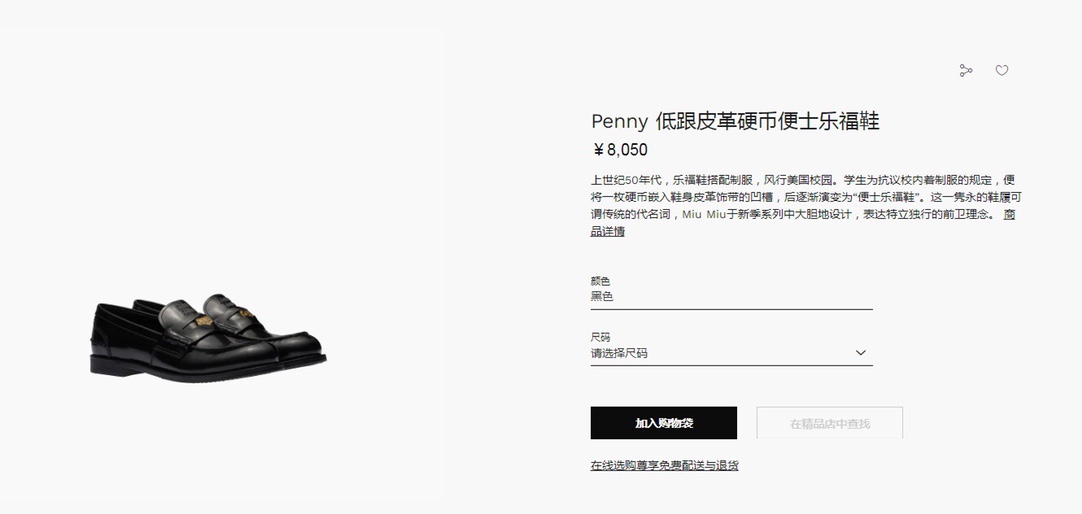
Task: Click the Miu Miu mention in the description
Action: coord(704,214)
